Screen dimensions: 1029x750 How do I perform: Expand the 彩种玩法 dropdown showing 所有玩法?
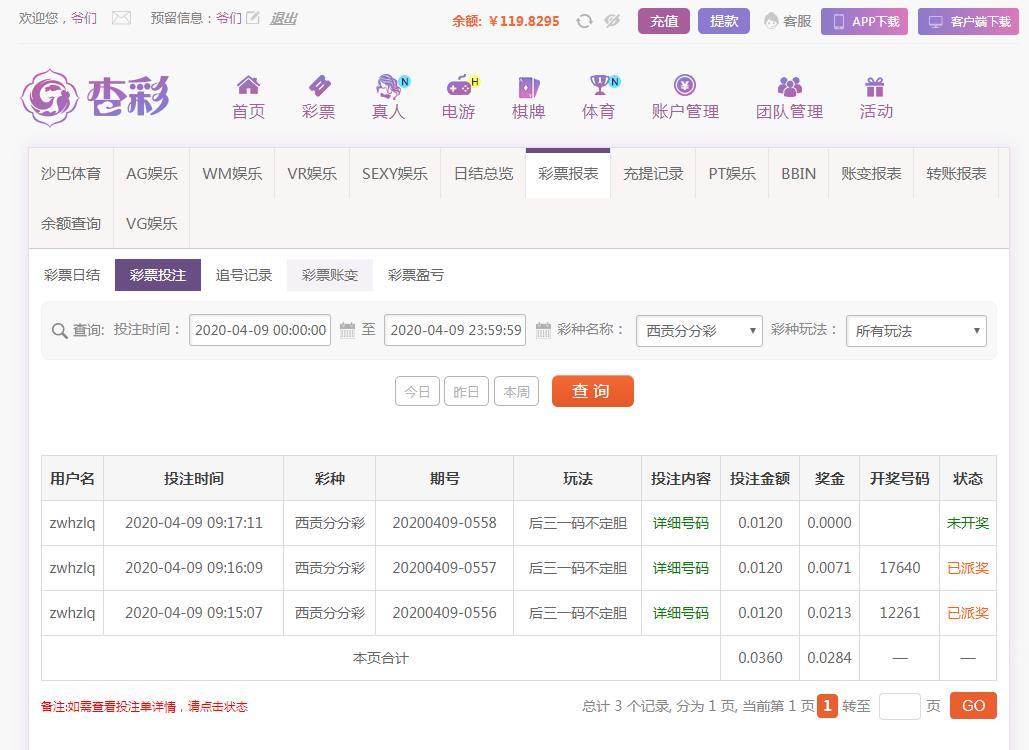(x=915, y=331)
